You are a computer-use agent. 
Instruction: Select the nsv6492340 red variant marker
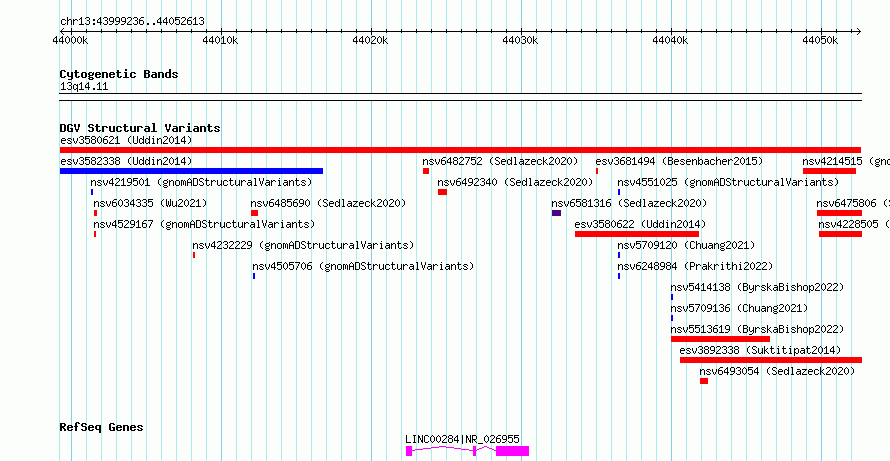(442, 192)
